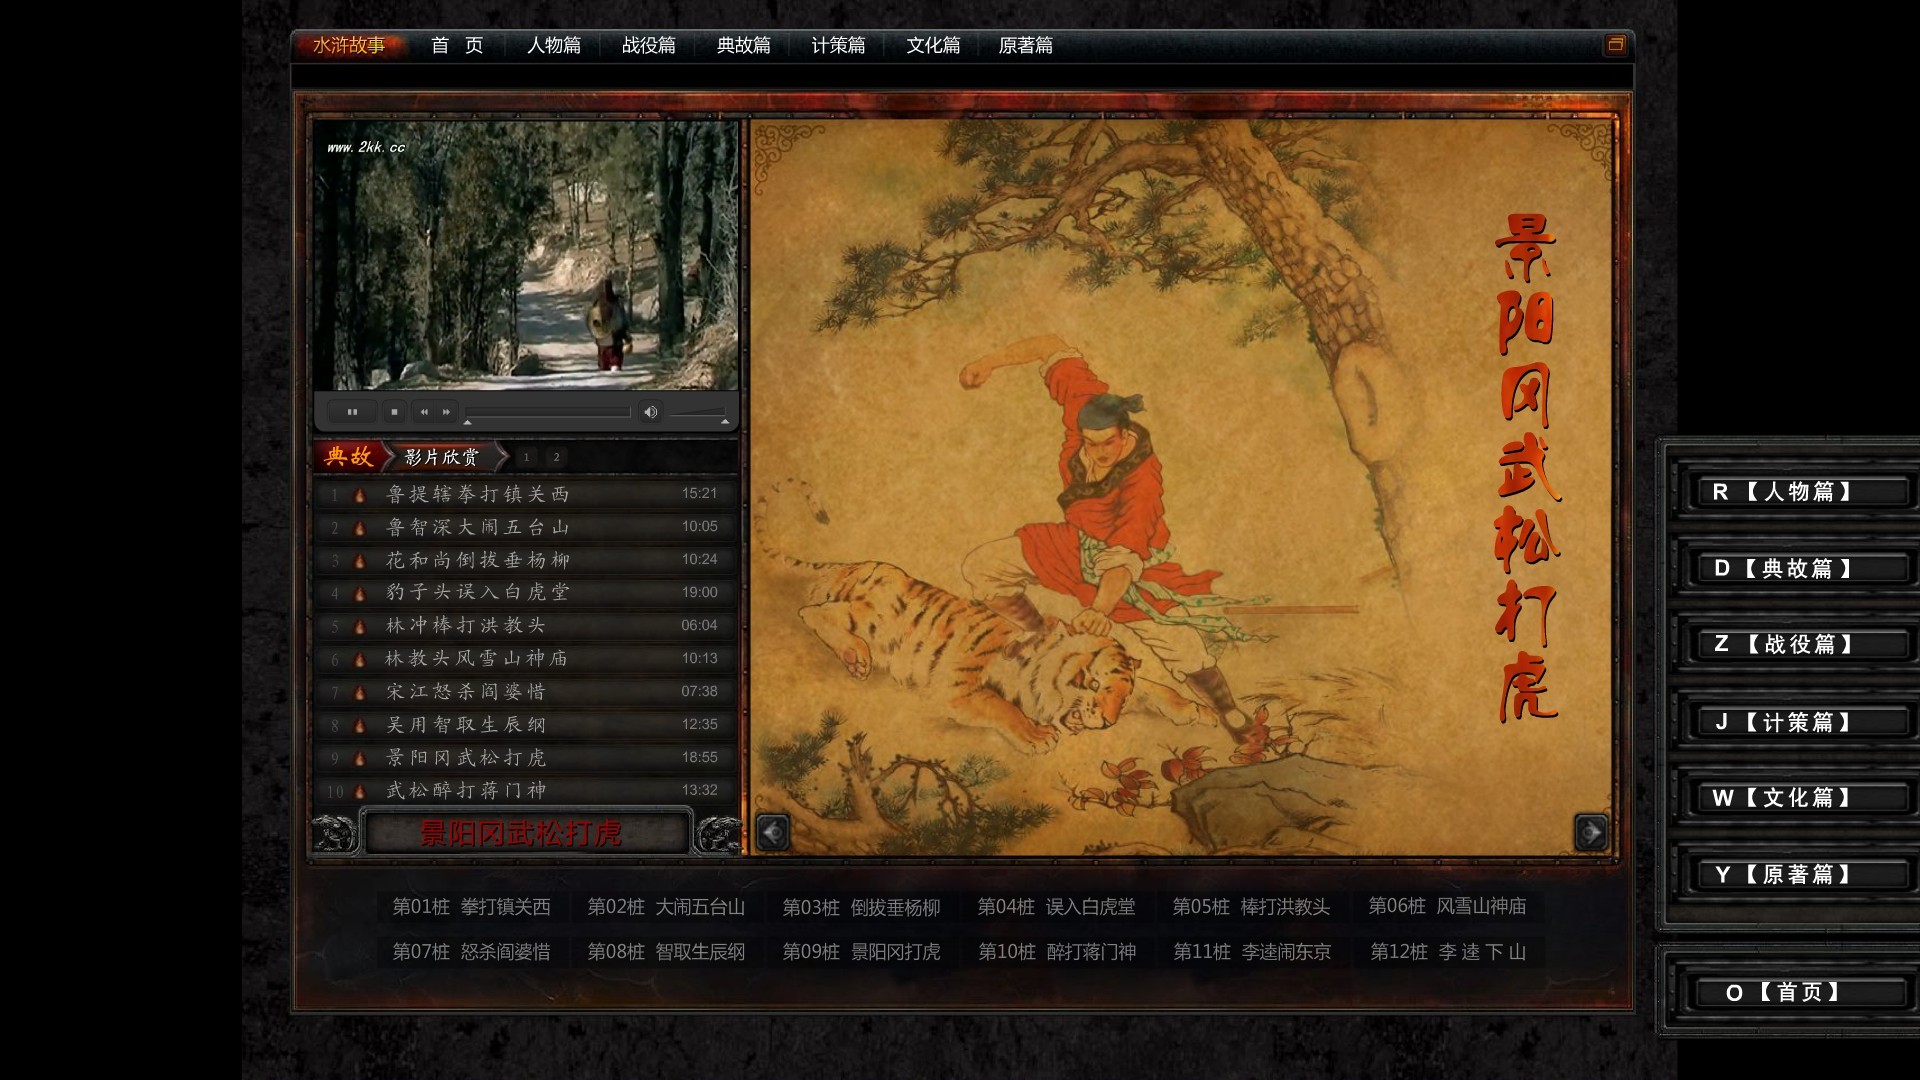
Task: Go to playlist page 1
Action: pyautogui.click(x=527, y=457)
